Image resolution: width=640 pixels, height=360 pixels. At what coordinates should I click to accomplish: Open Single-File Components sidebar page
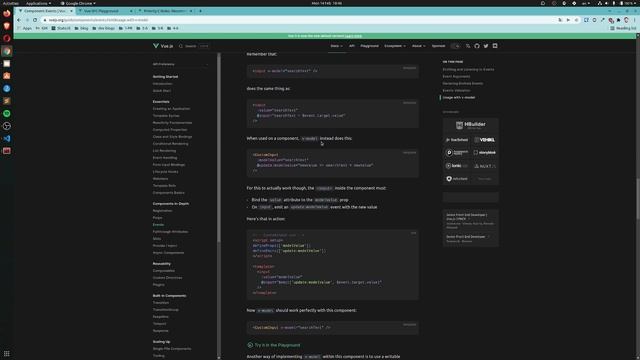coord(172,349)
